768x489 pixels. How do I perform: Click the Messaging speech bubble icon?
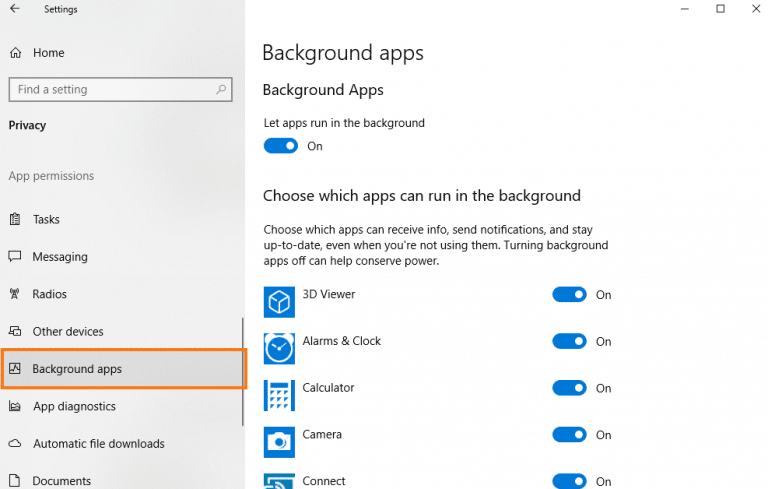pos(15,256)
